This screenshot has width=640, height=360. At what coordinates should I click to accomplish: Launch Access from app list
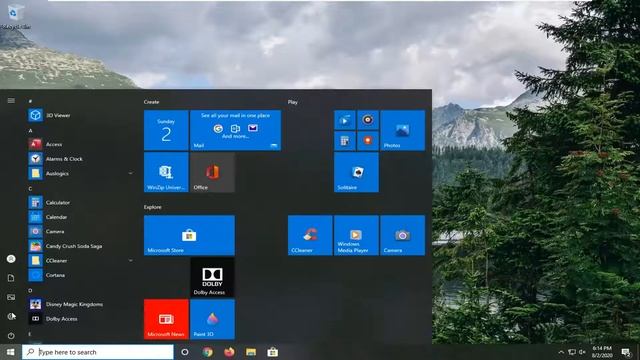point(45,144)
